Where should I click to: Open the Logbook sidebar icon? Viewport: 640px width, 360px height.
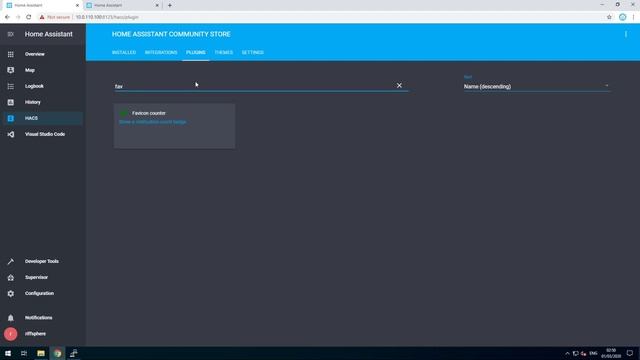tap(11, 86)
